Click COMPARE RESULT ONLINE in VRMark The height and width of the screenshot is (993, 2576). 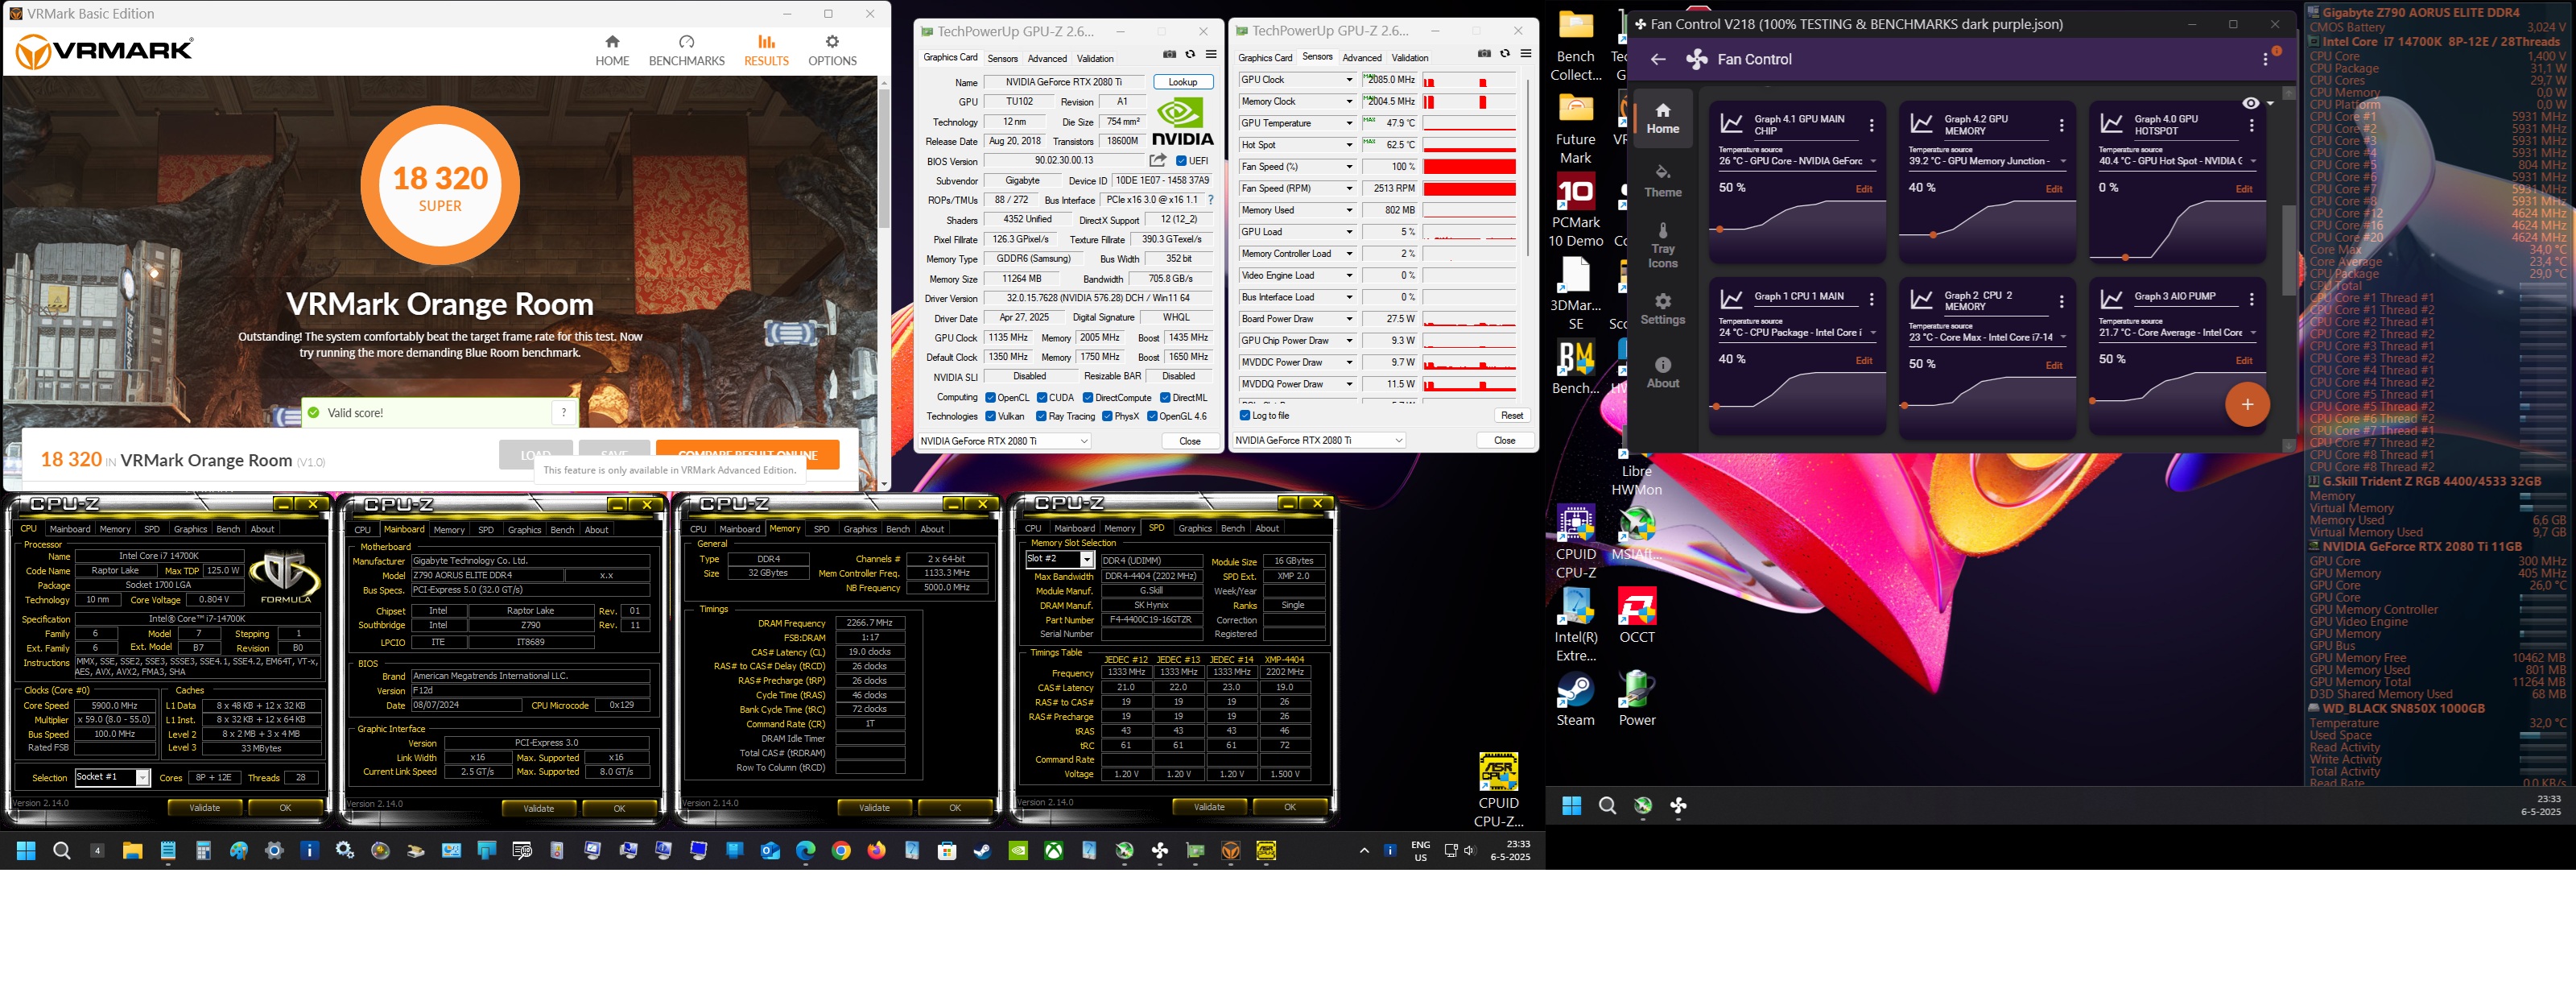pyautogui.click(x=747, y=455)
